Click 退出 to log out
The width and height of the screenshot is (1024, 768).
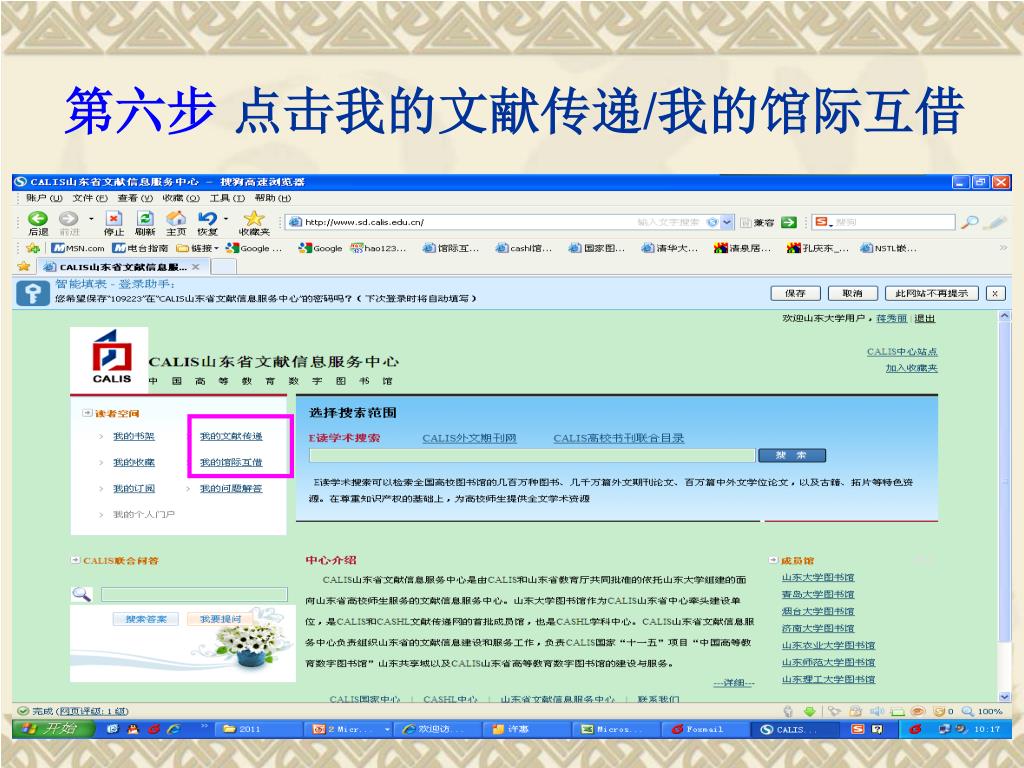(925, 319)
